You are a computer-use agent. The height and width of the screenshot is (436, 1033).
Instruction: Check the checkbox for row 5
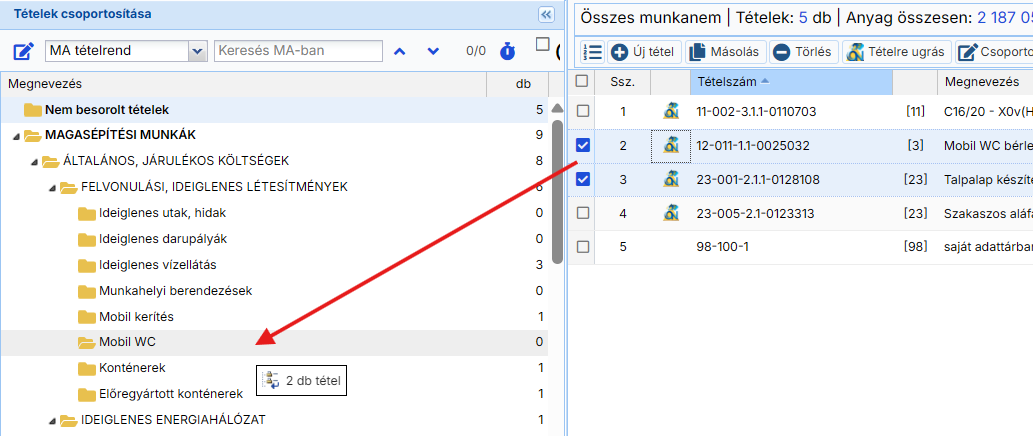(x=583, y=247)
